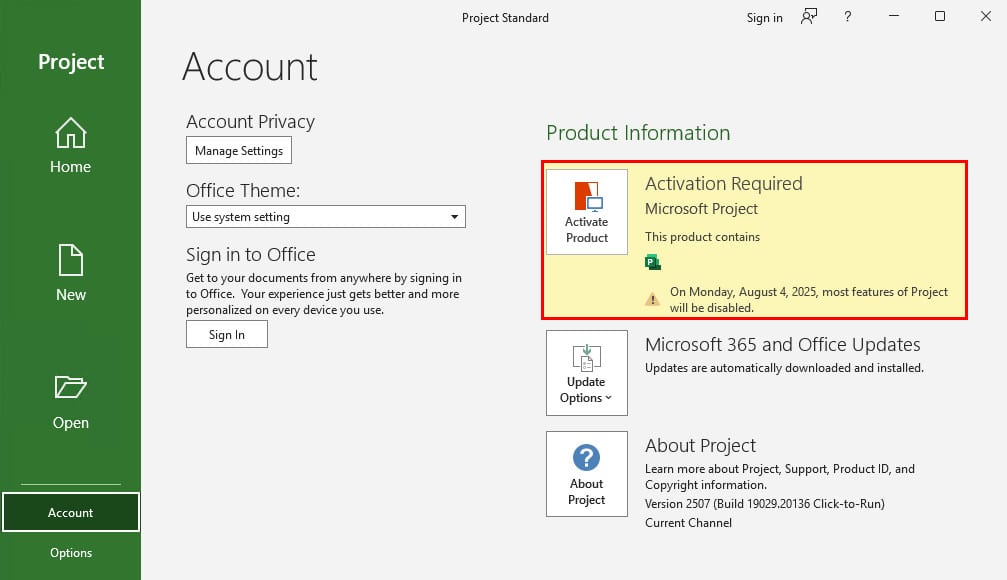Click the Project Standard window title
The width and height of the screenshot is (1007, 580).
(505, 18)
